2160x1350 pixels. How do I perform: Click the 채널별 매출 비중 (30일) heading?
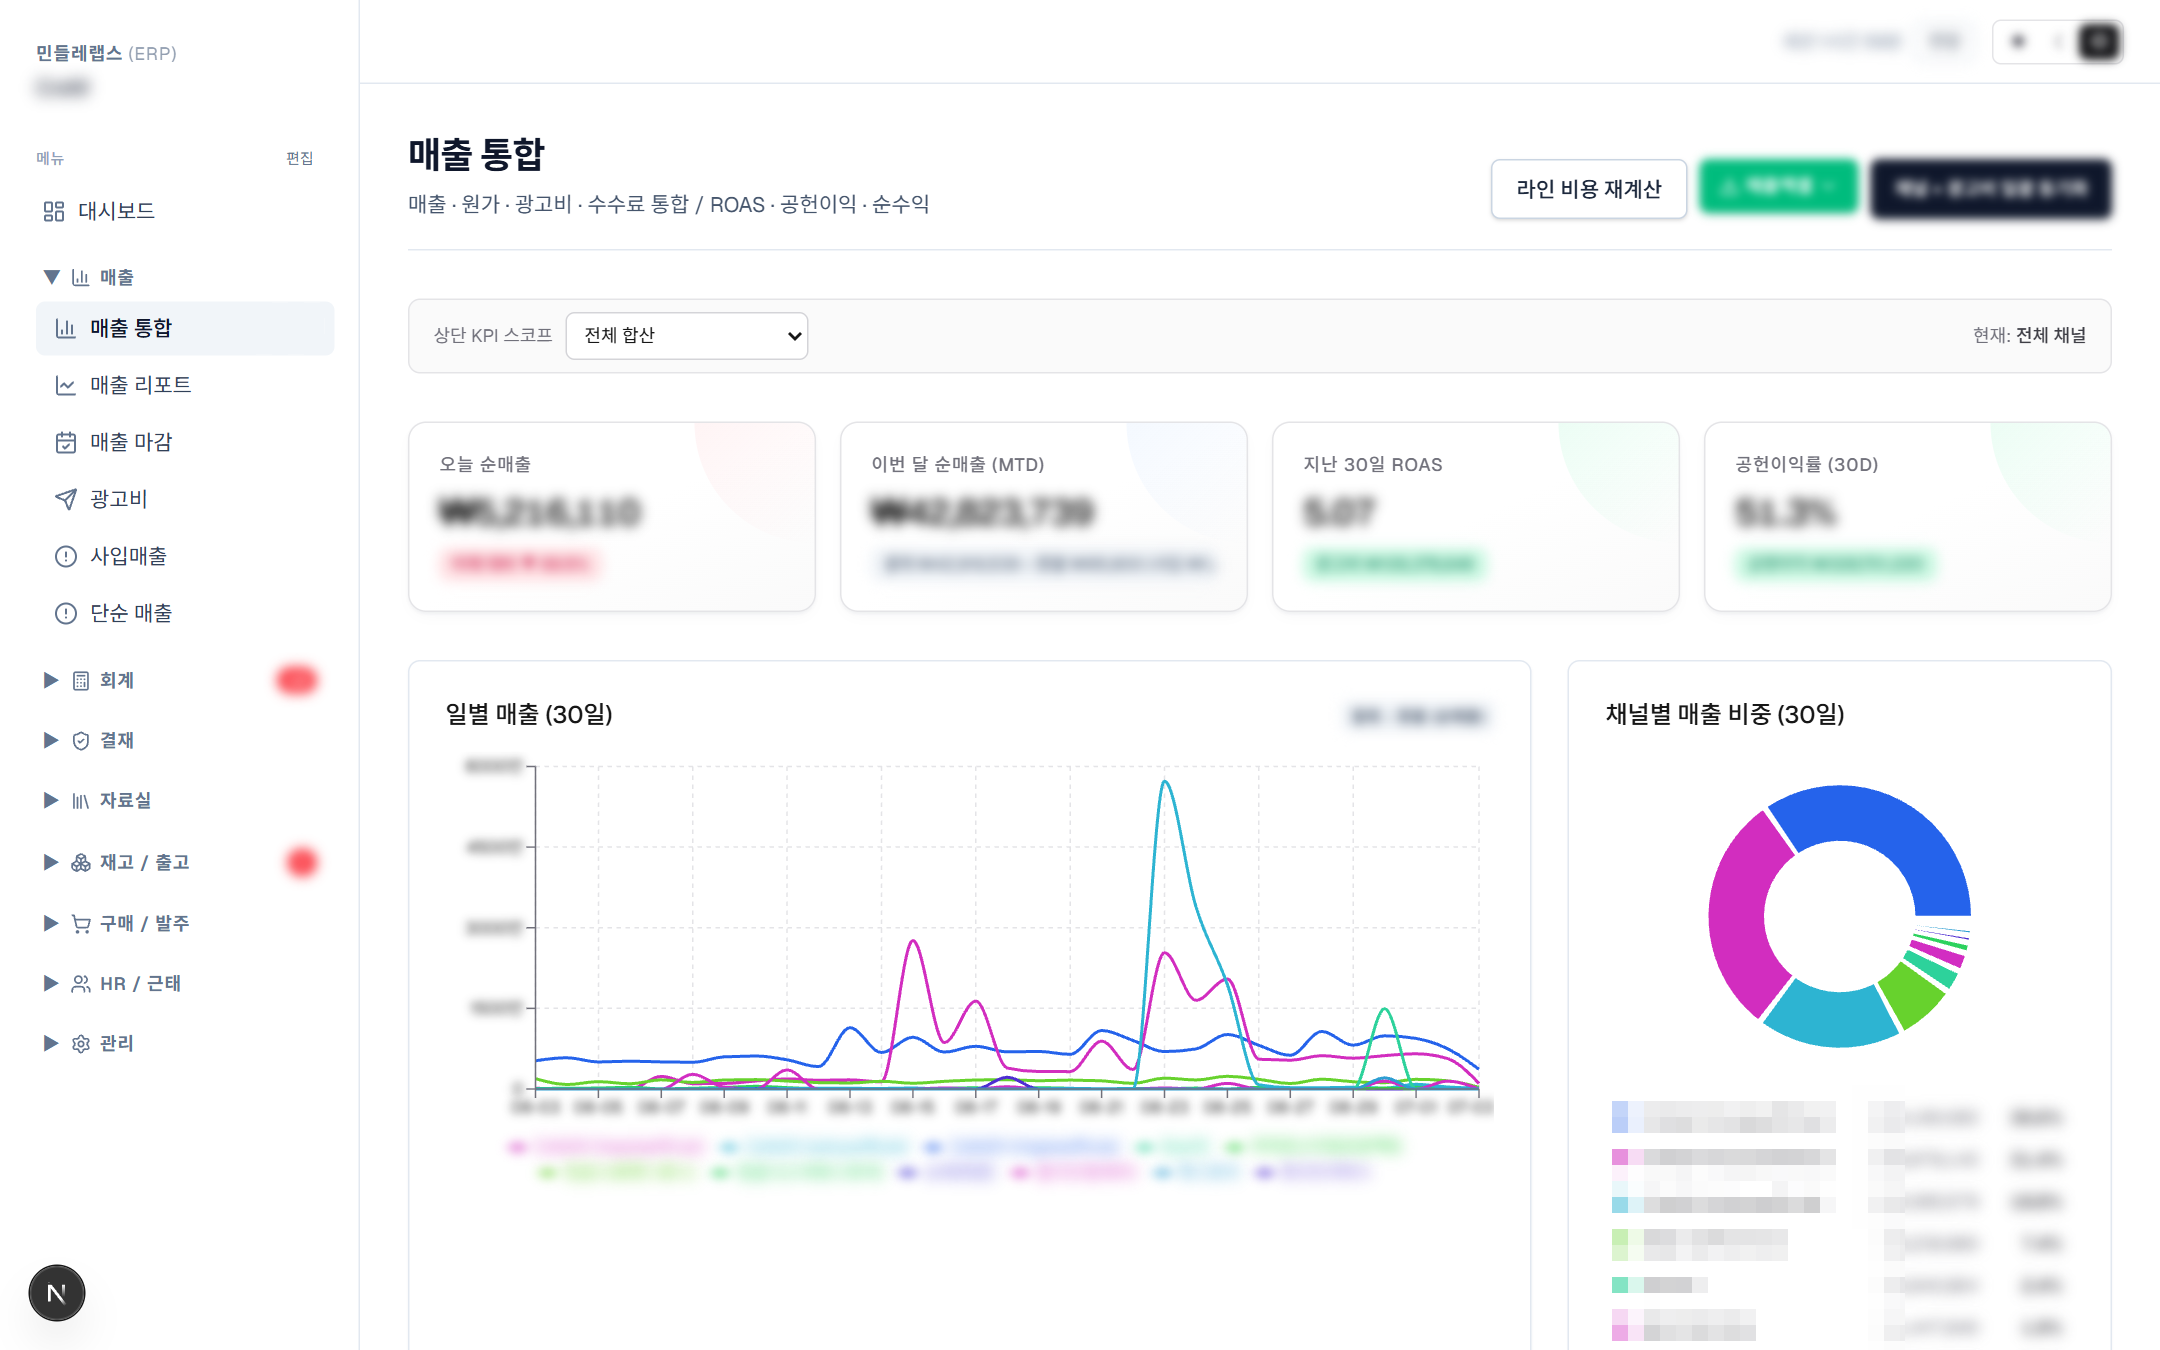tap(1724, 714)
